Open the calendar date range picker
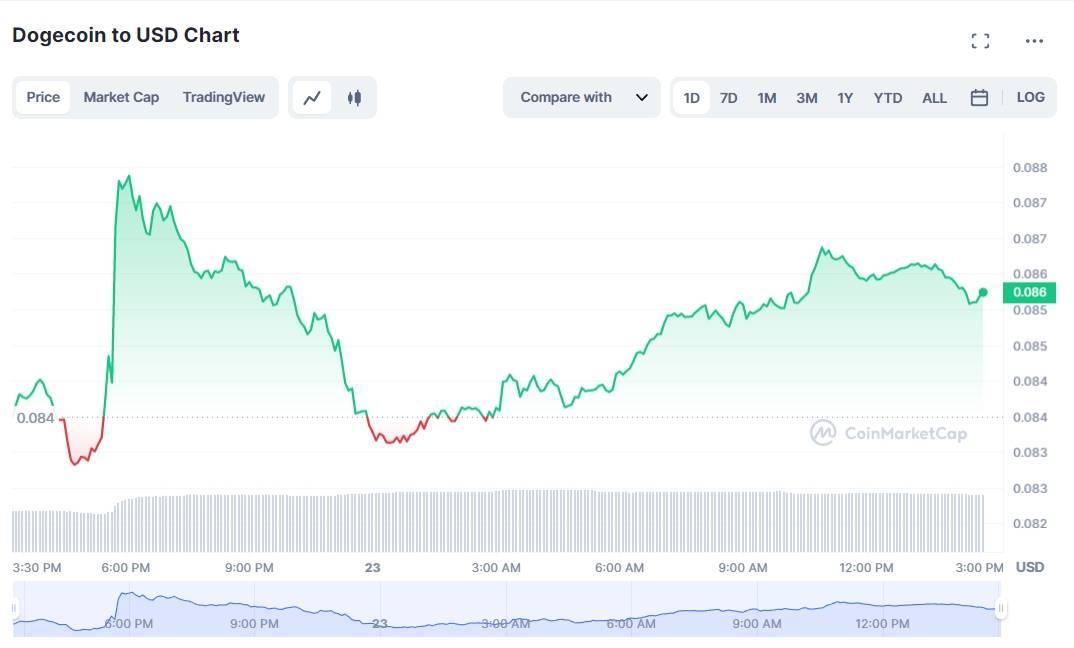The image size is (1074, 648). pyautogui.click(x=979, y=98)
